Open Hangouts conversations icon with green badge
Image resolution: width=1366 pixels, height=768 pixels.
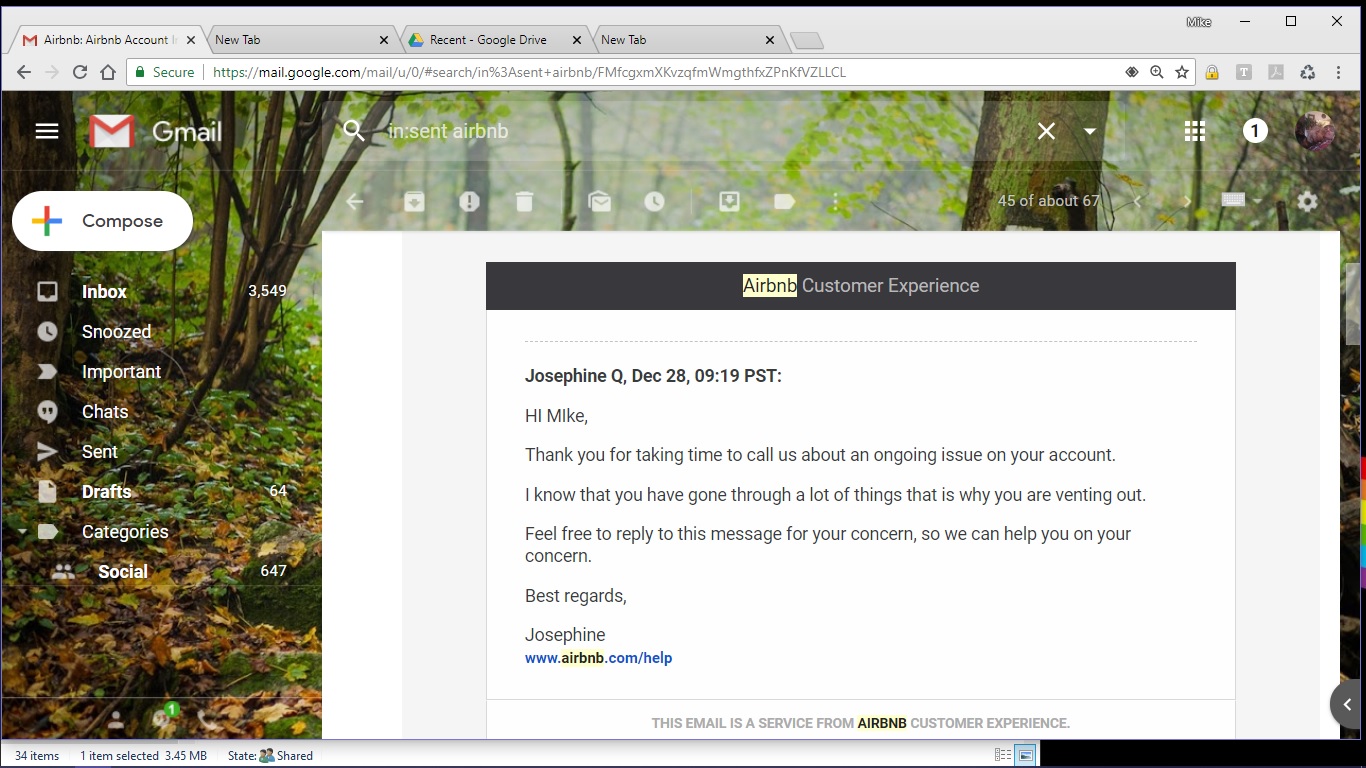pyautogui.click(x=162, y=717)
